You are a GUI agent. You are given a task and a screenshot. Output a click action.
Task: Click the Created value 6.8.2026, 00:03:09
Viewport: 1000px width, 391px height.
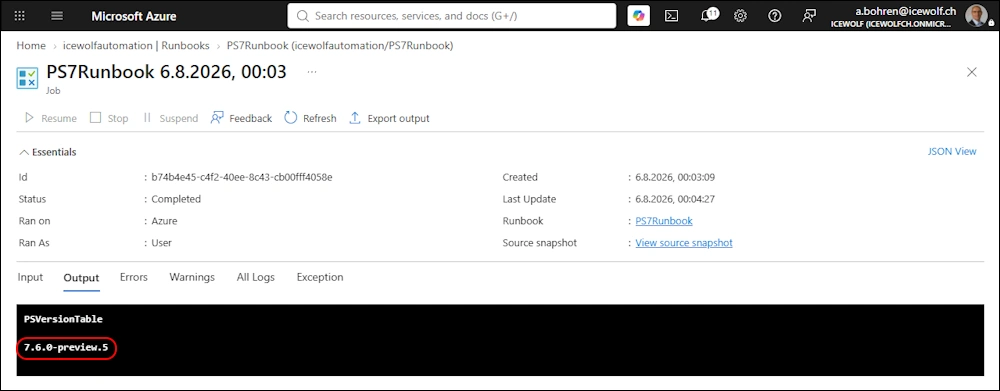click(675, 177)
